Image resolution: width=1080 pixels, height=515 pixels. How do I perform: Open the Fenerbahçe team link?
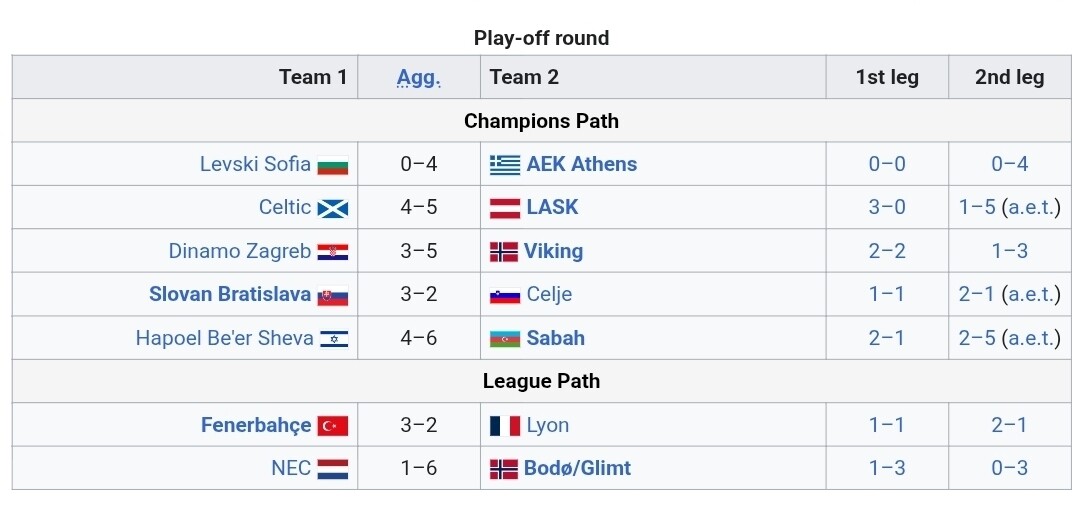click(256, 425)
